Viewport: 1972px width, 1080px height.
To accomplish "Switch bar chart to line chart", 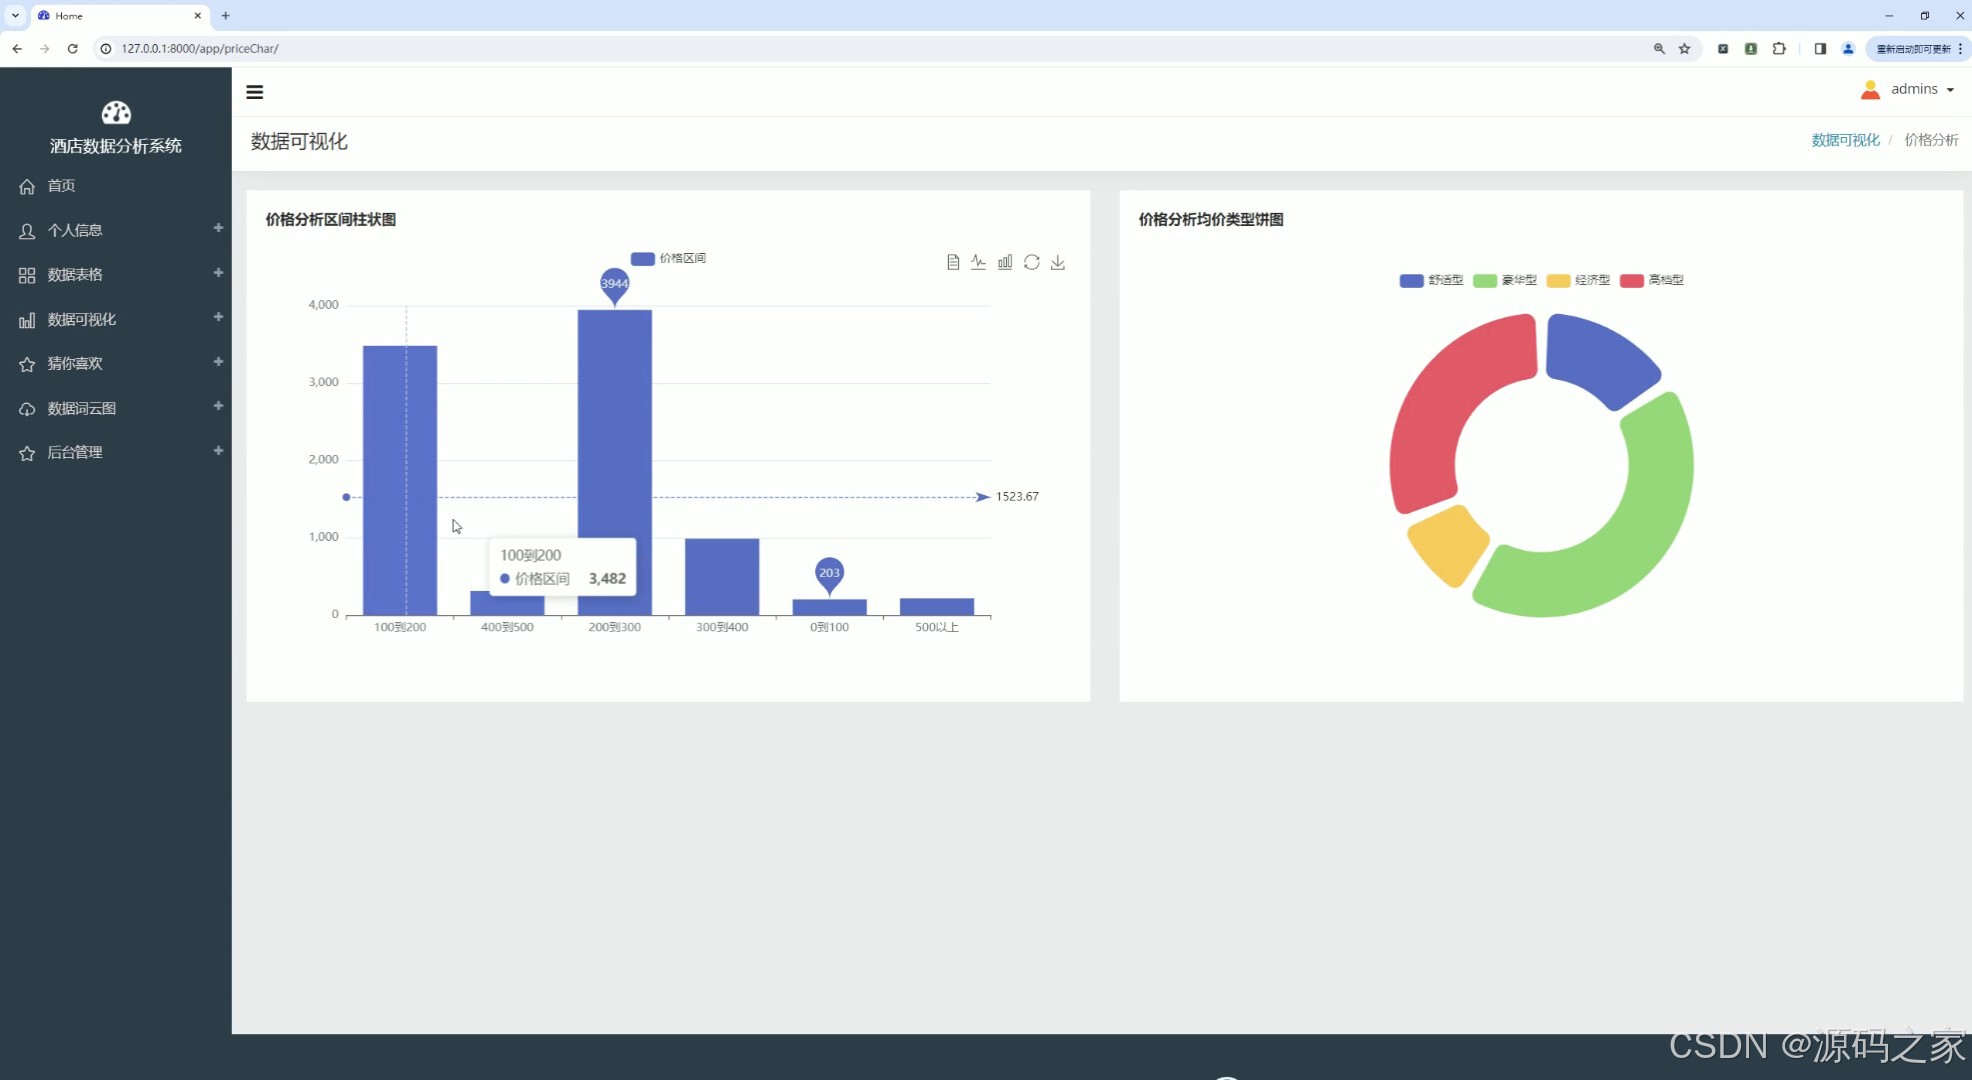I will coord(978,262).
